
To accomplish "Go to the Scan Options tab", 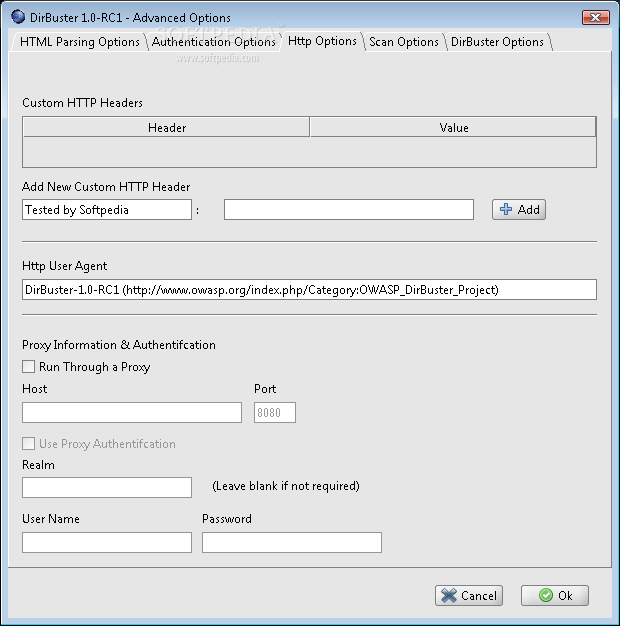I will [x=404, y=42].
